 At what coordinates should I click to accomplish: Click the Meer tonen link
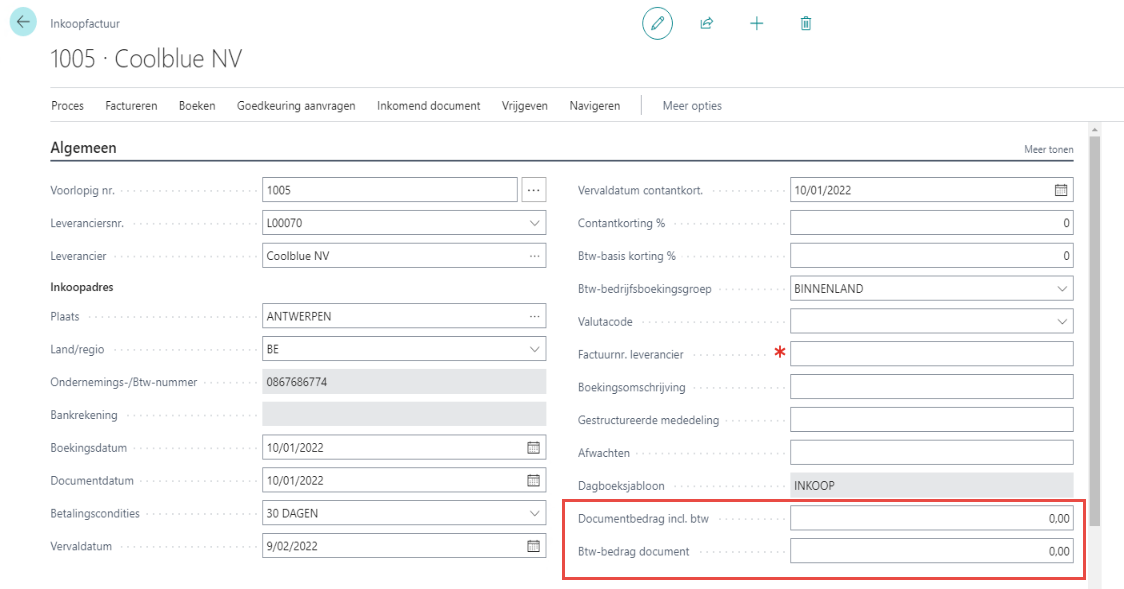[1048, 150]
